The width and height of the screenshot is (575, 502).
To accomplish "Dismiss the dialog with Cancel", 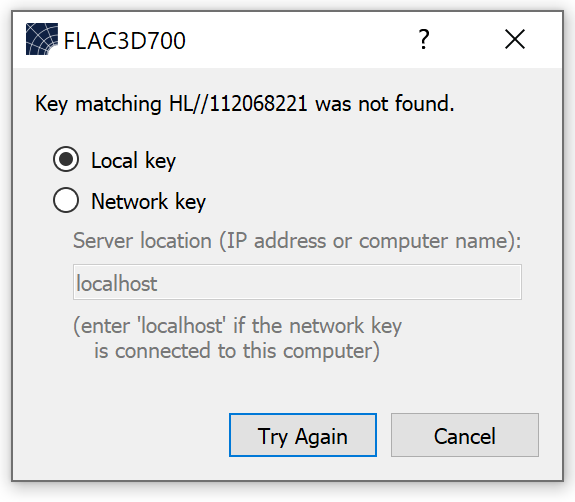I will pyautogui.click(x=465, y=435).
